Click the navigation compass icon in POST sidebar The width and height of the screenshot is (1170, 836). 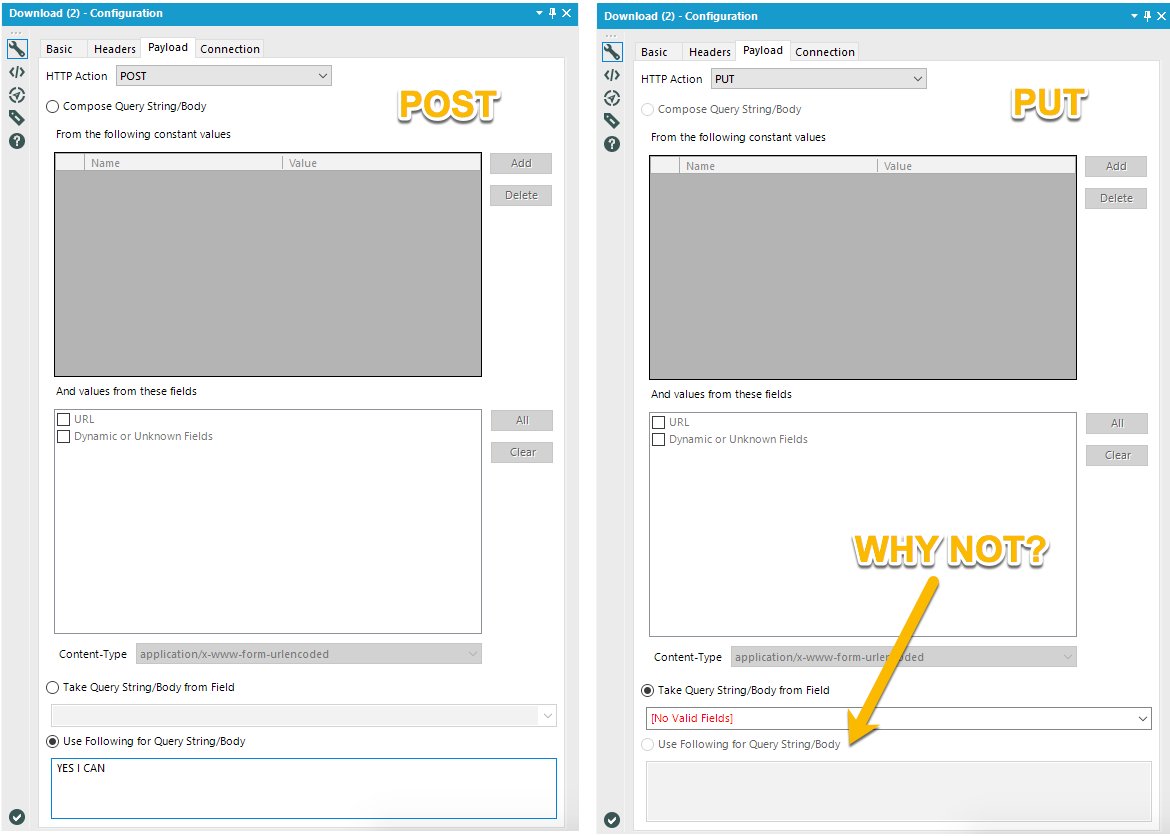point(16,94)
